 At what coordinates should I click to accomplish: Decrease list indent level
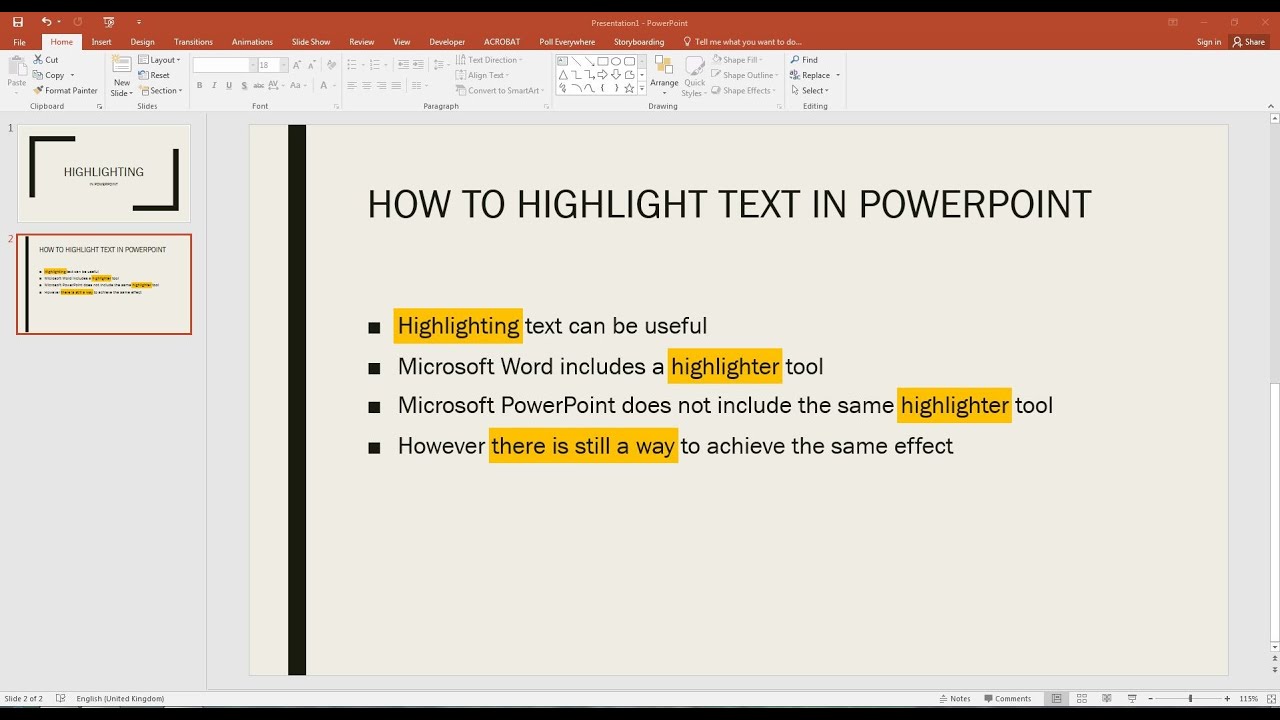(x=402, y=64)
